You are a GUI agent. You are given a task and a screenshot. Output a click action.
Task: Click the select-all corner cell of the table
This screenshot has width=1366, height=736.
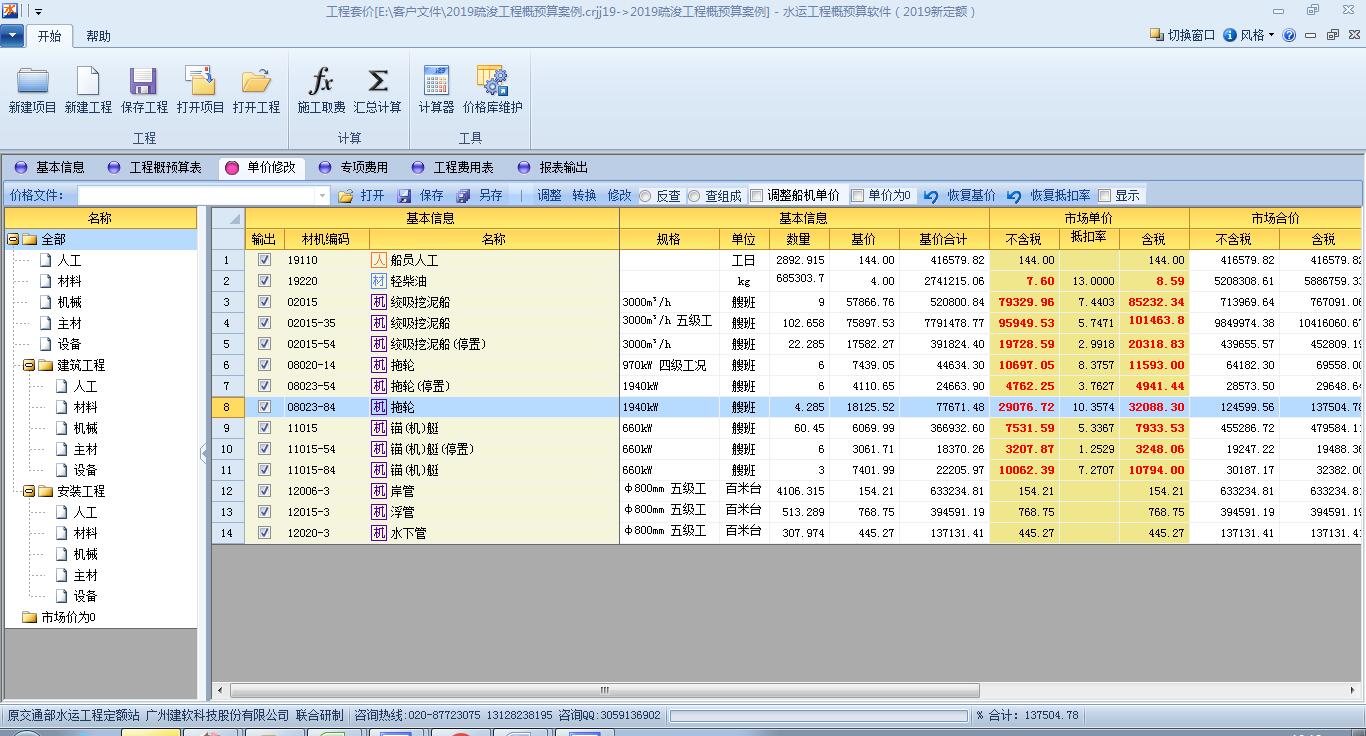[228, 218]
